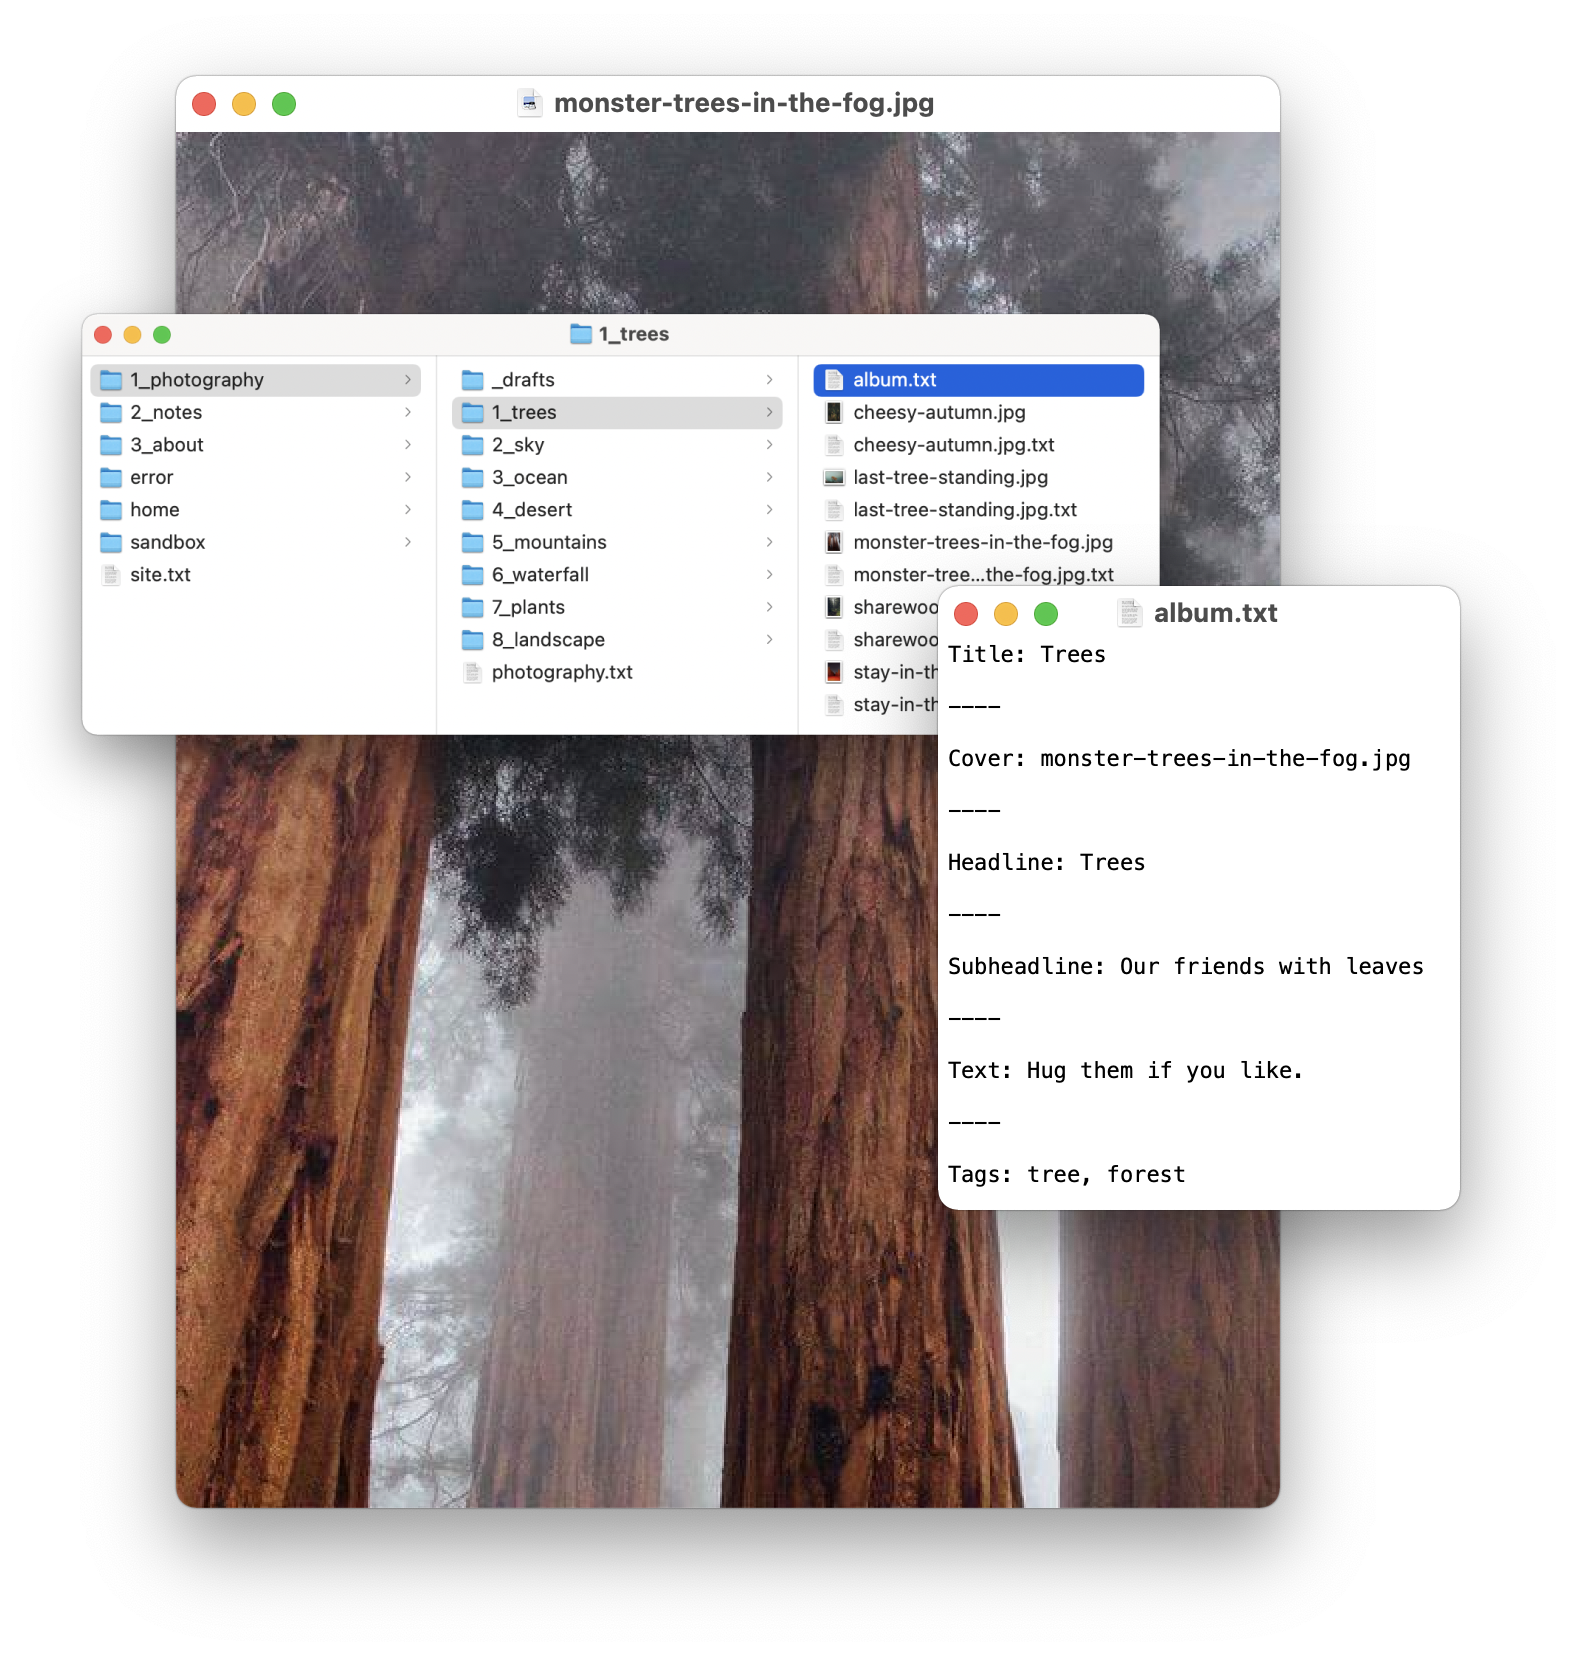This screenshot has height=1656, width=1572.
Task: Click the 7_plants folder icon
Action: coord(473,607)
